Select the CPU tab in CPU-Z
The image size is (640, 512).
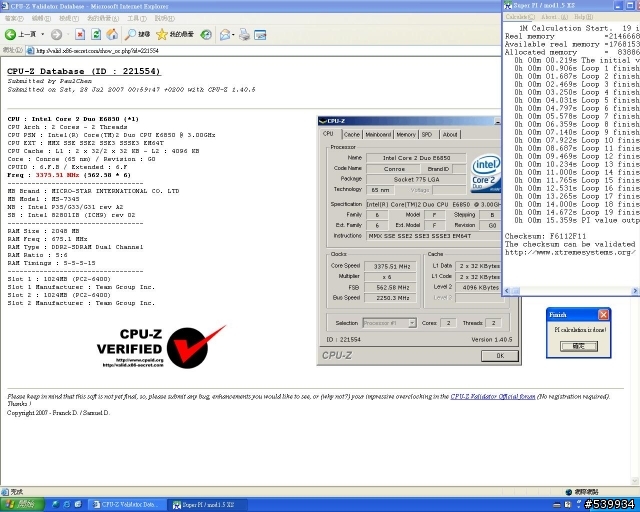pyautogui.click(x=328, y=134)
